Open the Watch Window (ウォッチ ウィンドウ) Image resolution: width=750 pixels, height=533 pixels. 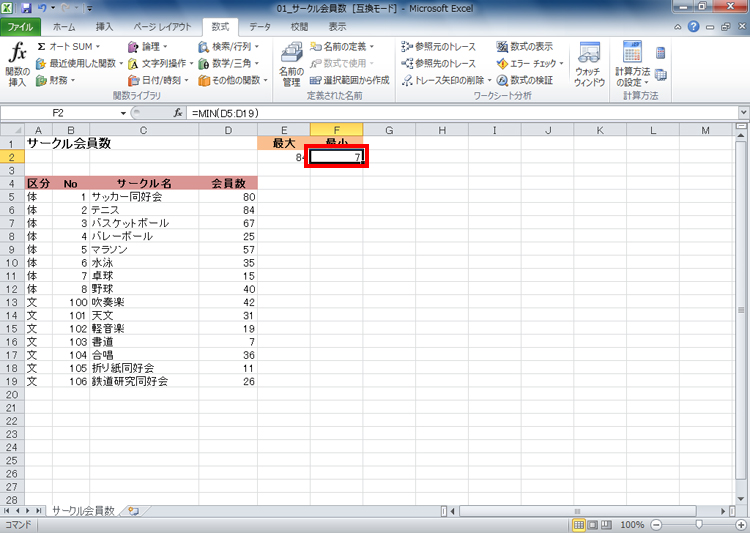click(589, 65)
